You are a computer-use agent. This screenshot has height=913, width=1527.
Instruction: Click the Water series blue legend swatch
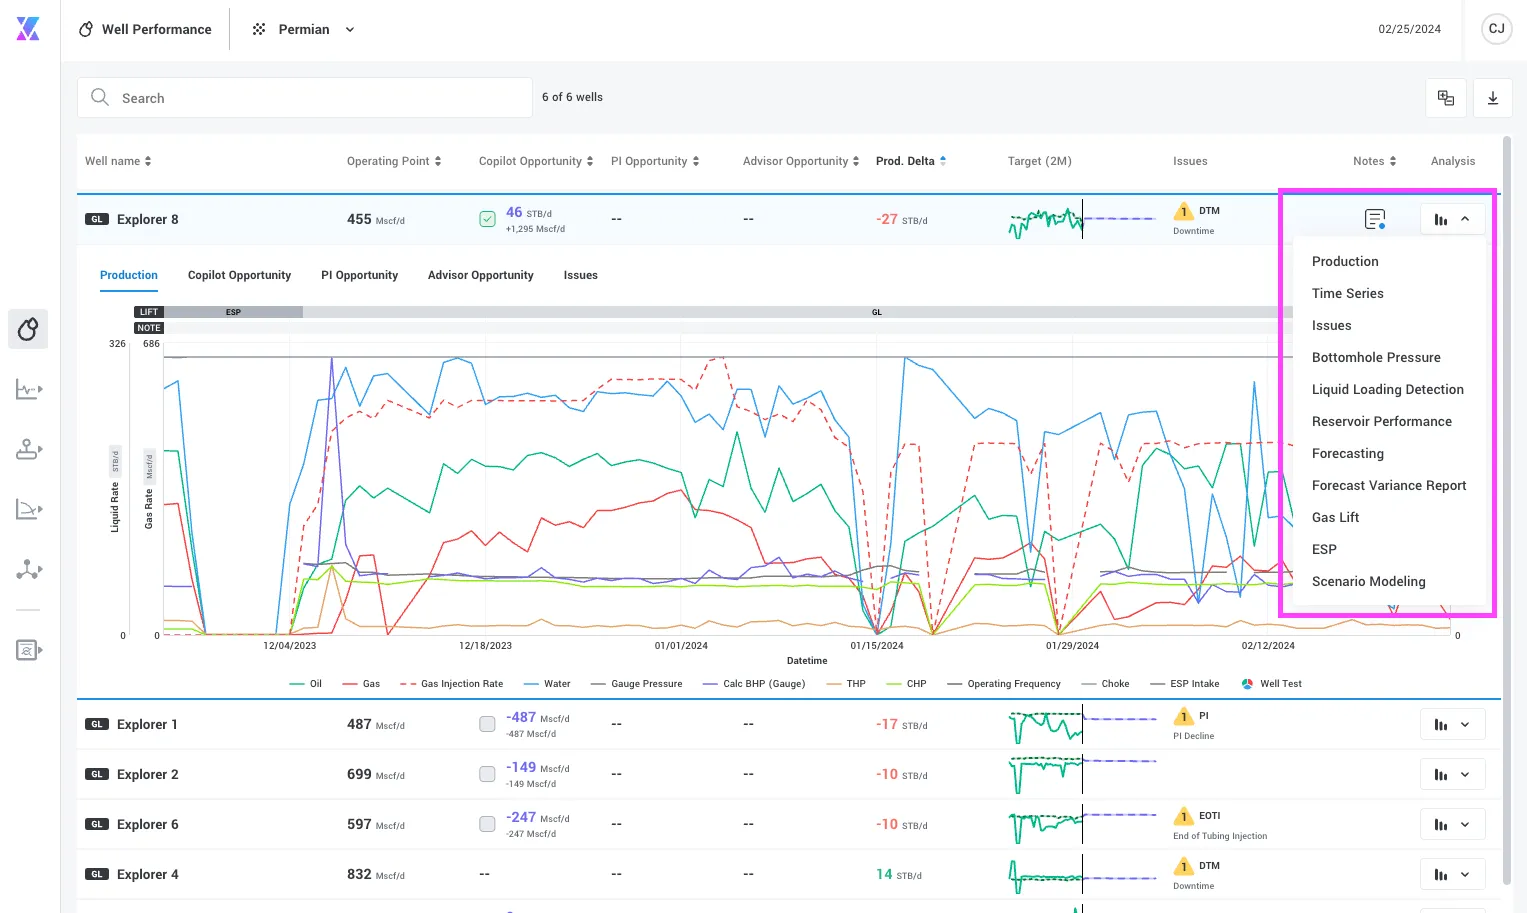coord(531,684)
